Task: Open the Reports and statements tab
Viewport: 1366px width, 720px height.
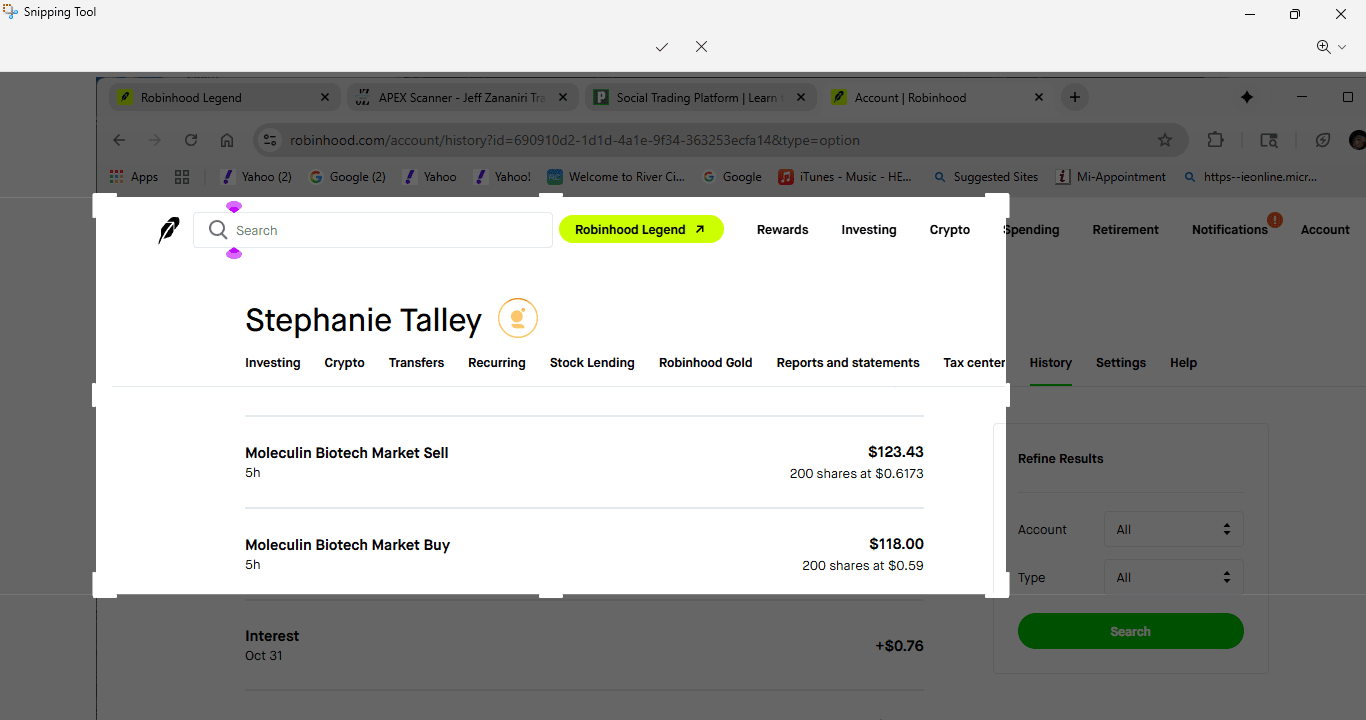Action: [848, 363]
